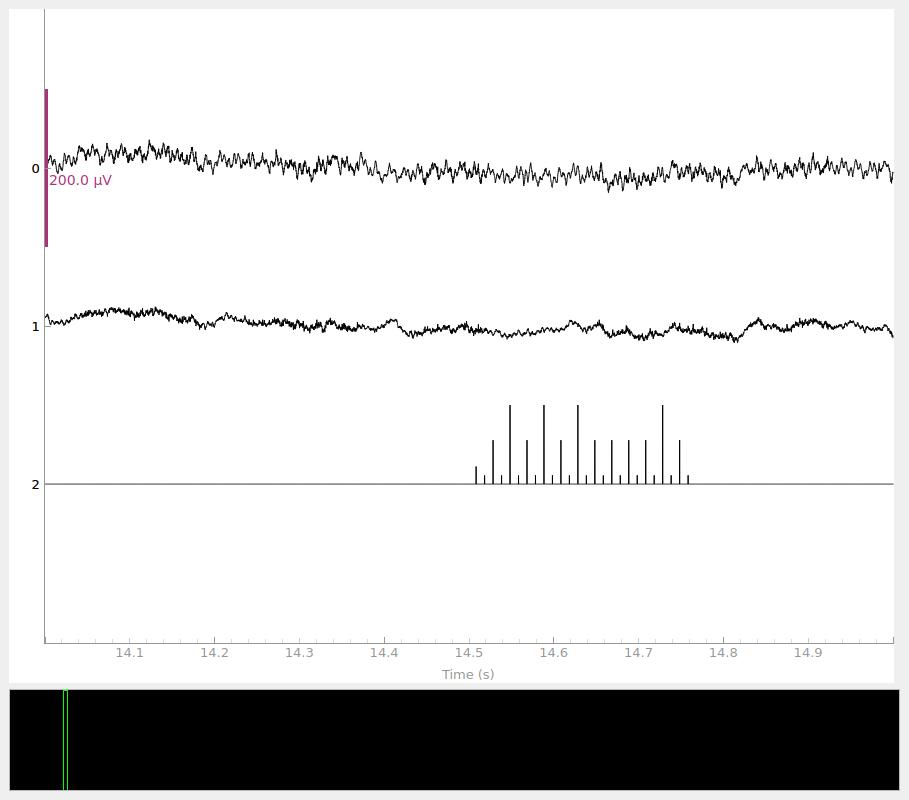Viewport: 909px width, 800px height.
Task: Click the 14.4 time axis label
Action: 384,653
